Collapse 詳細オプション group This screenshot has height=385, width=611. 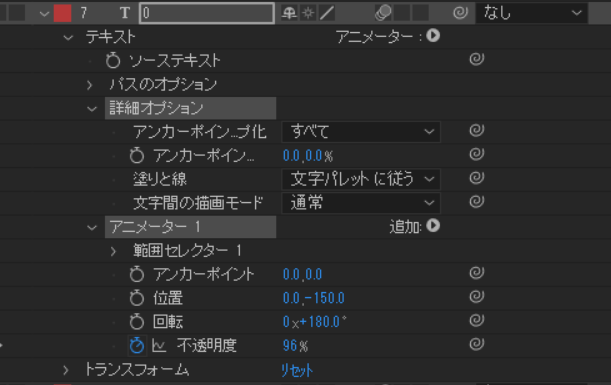92,109
